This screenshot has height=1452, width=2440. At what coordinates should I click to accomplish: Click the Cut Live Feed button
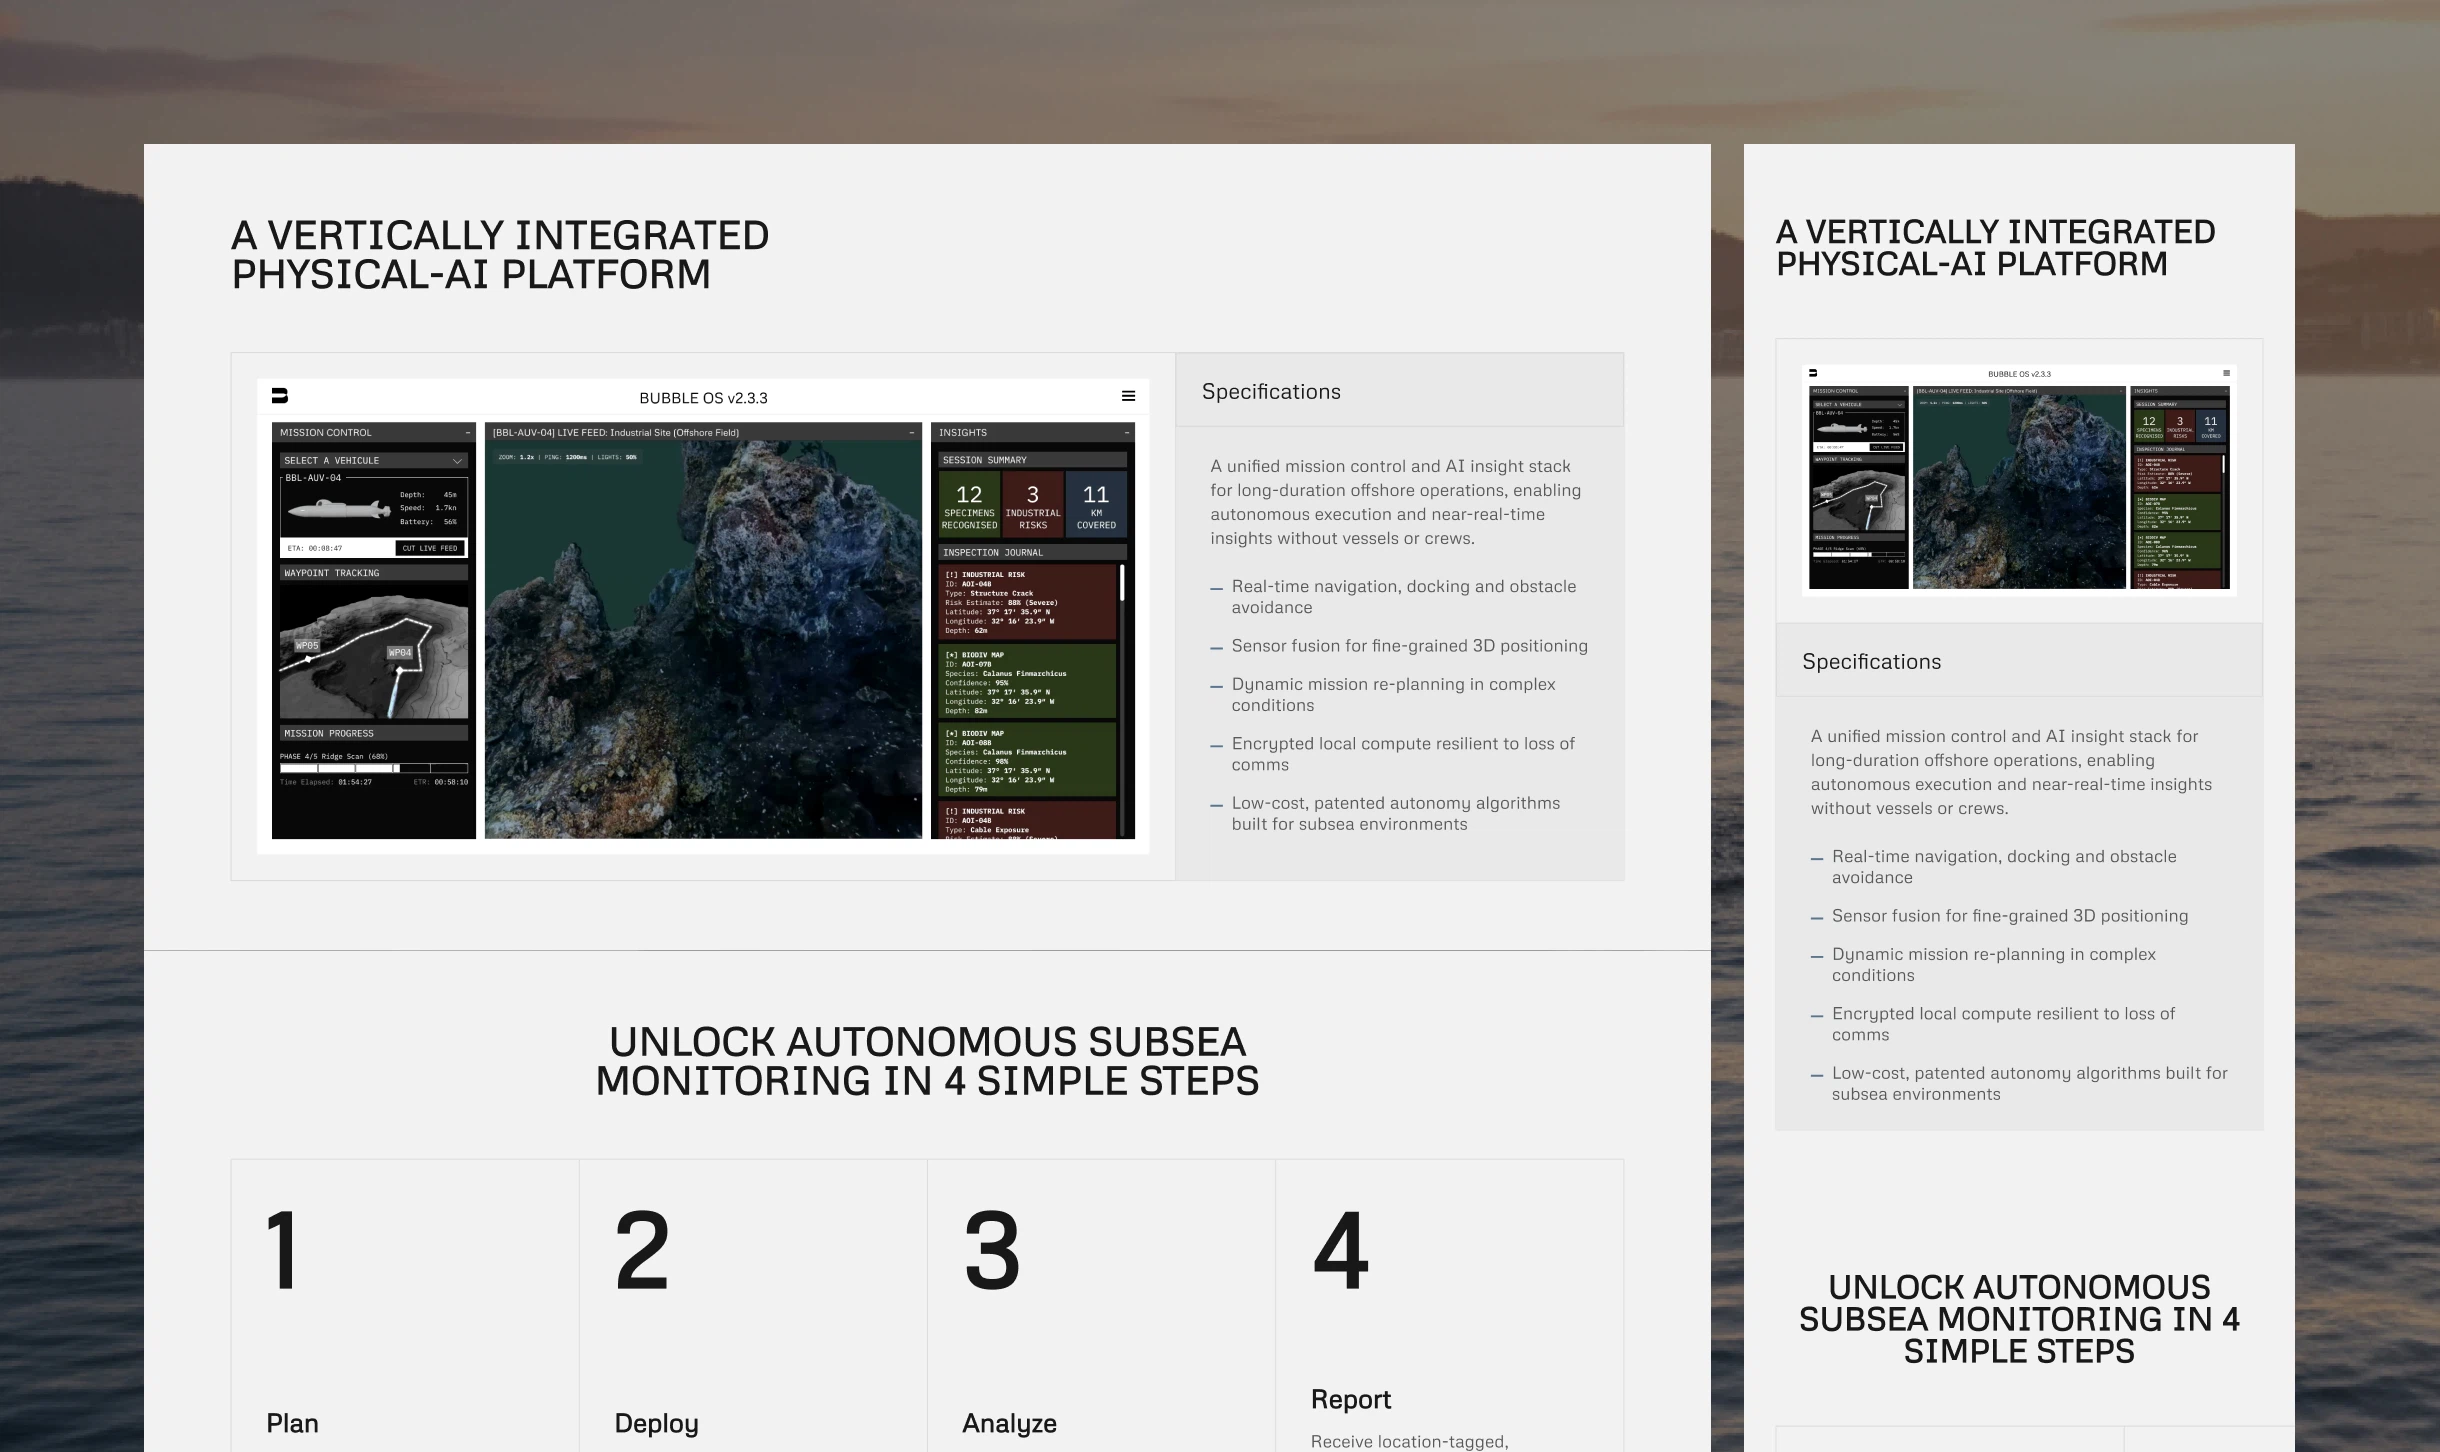point(430,548)
